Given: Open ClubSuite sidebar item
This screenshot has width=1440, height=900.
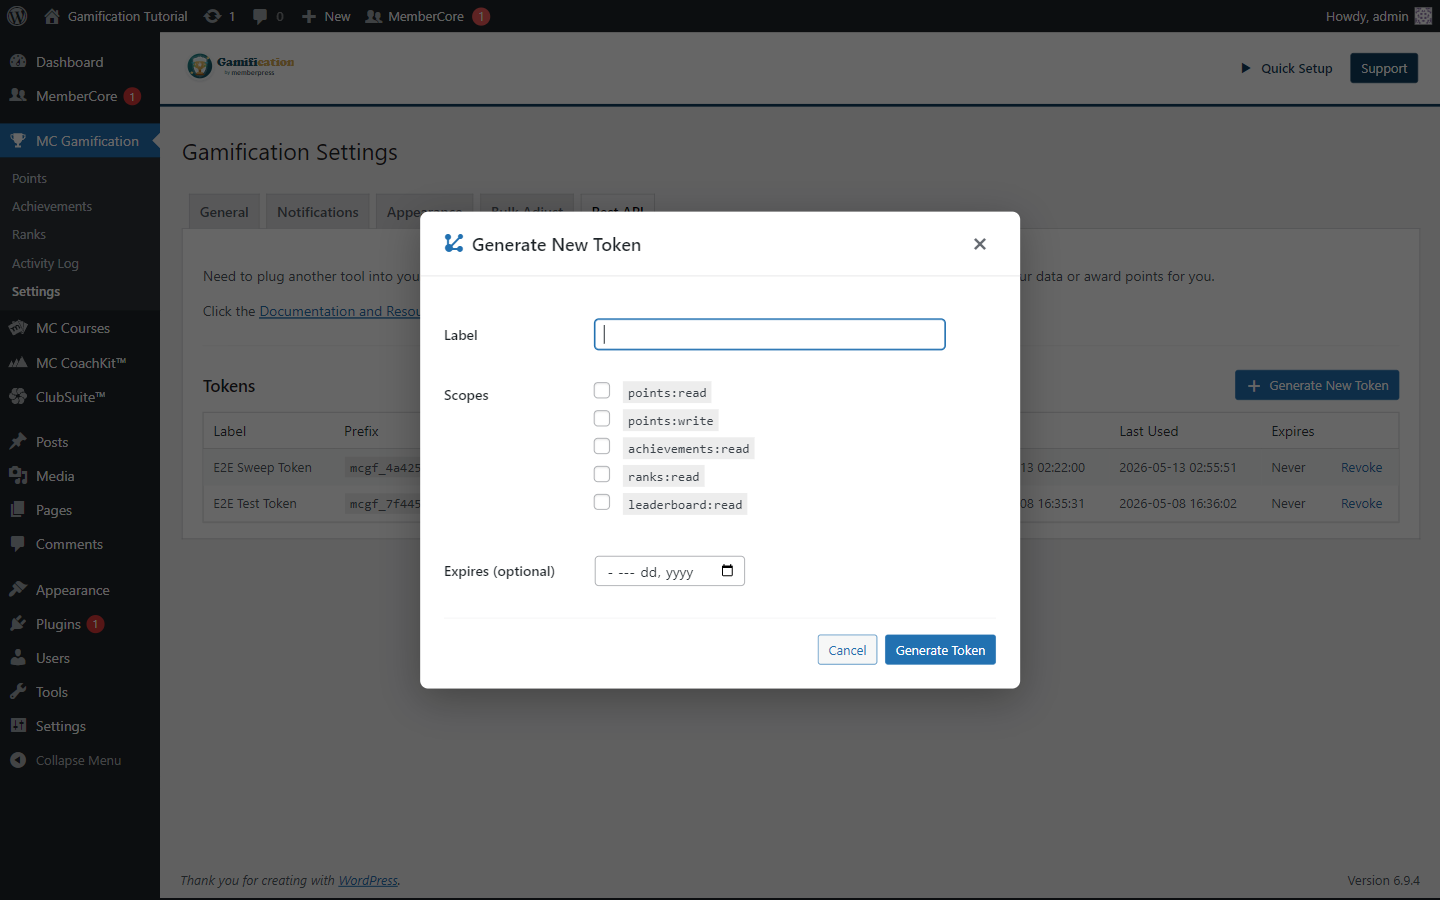Looking at the screenshot, I should click(80, 397).
